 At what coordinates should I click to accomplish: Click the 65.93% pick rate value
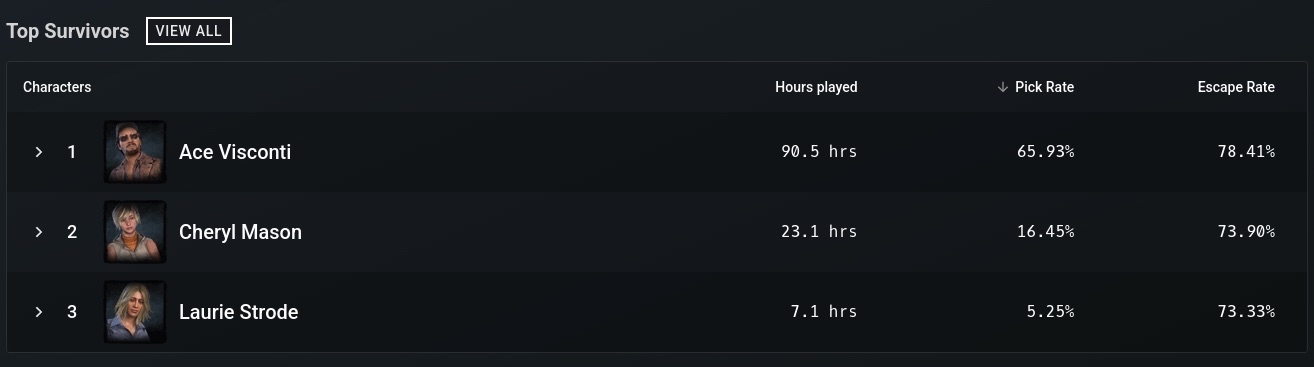(x=1046, y=152)
